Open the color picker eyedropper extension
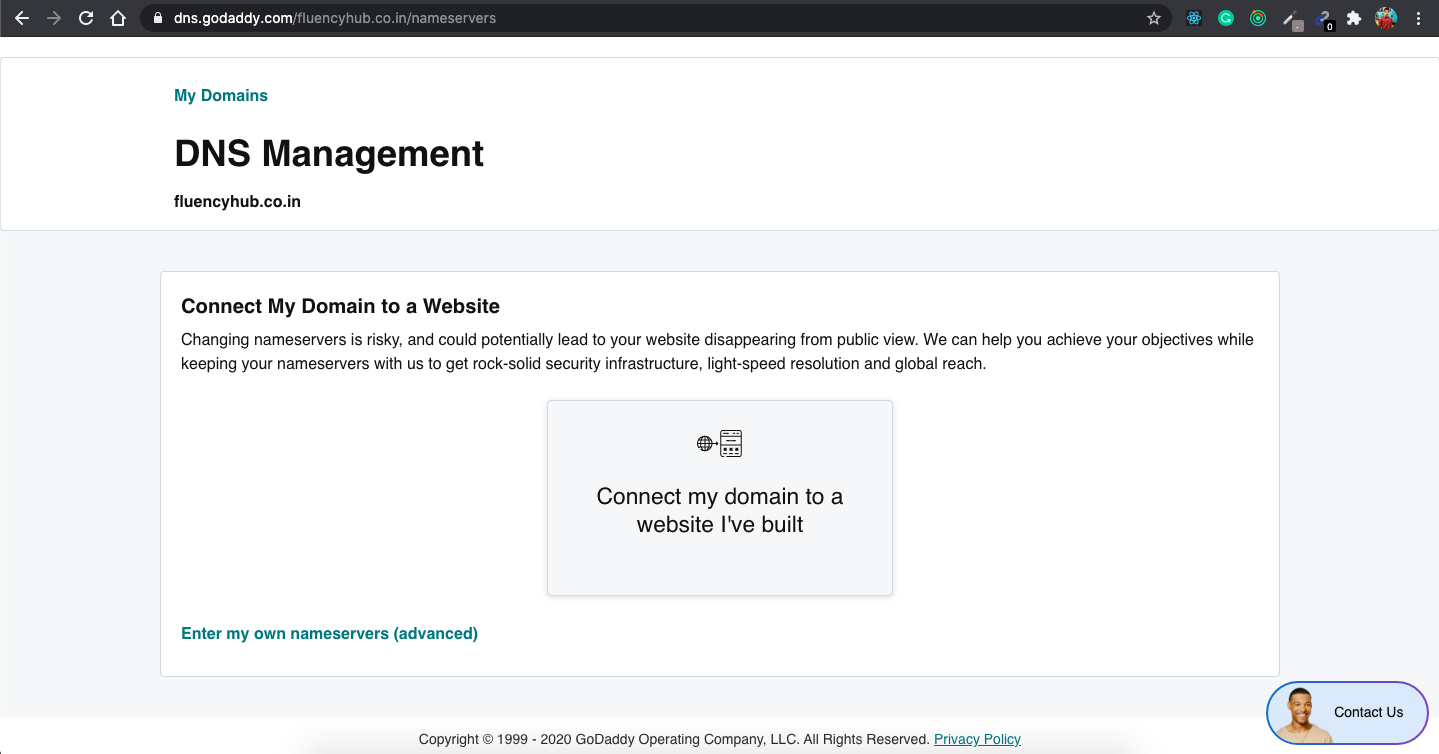 [x=1291, y=19]
